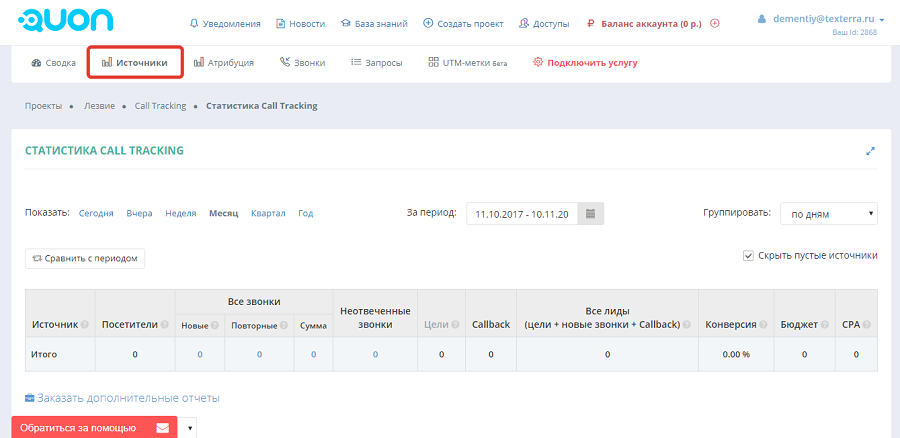
Task: Click the 0.00 % conversion cell
Action: 736,354
